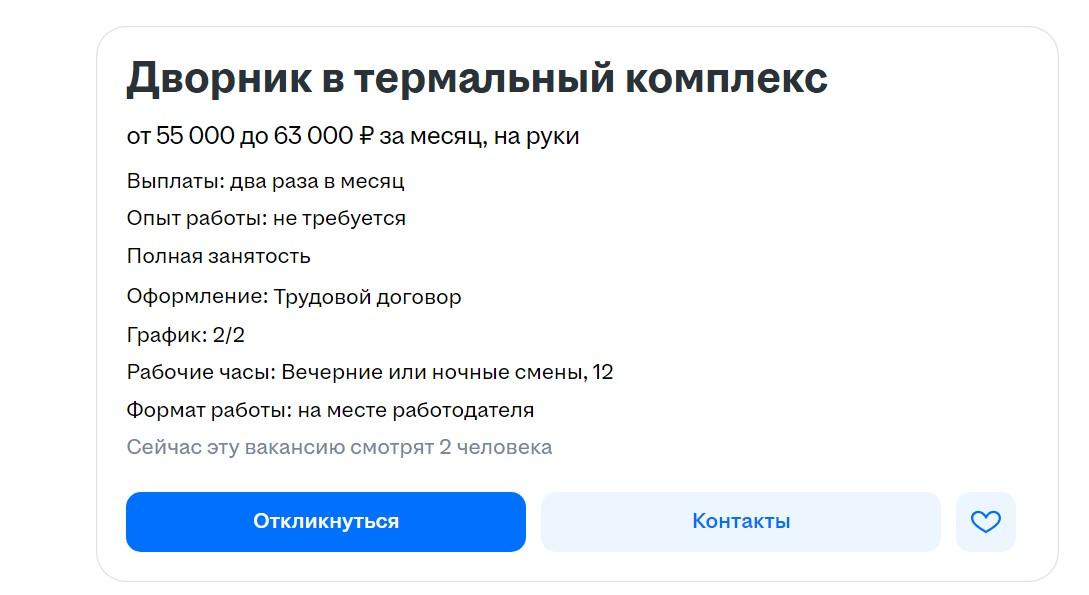The image size is (1089, 595).
Task: Click the 'Полная занятость' line
Action: tap(218, 256)
